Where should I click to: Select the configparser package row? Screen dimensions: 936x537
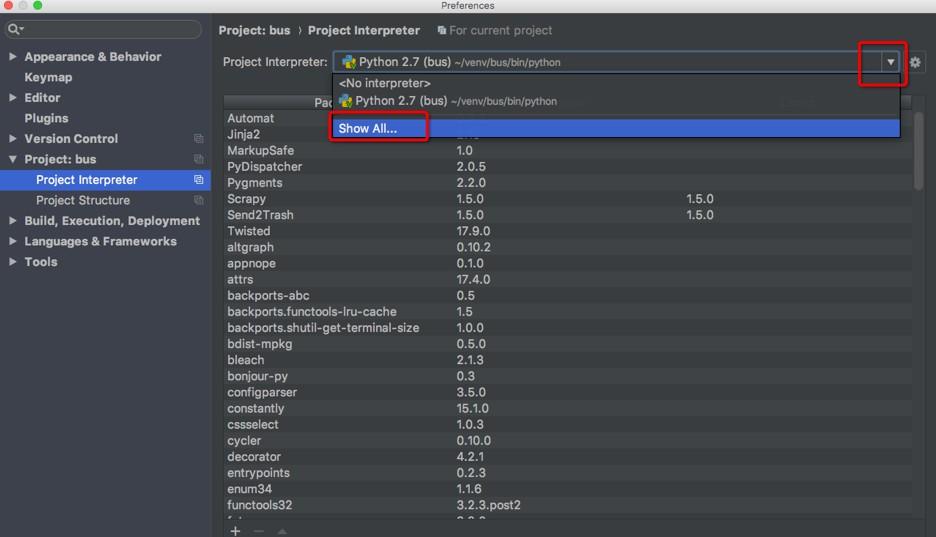pos(568,392)
